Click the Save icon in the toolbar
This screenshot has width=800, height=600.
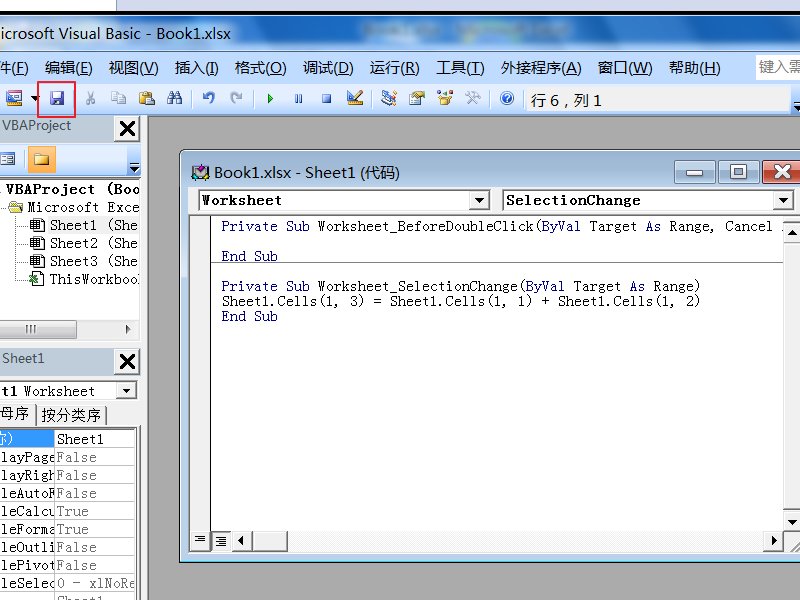57,98
